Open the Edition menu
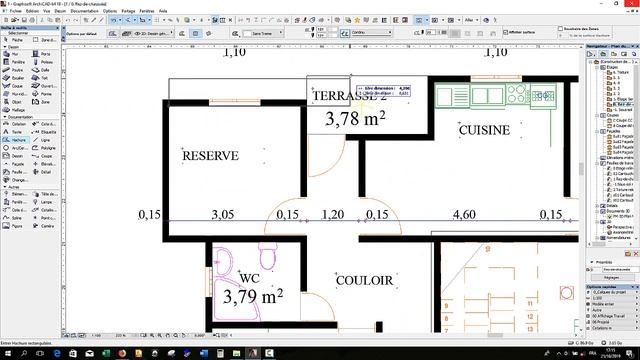 32,11
